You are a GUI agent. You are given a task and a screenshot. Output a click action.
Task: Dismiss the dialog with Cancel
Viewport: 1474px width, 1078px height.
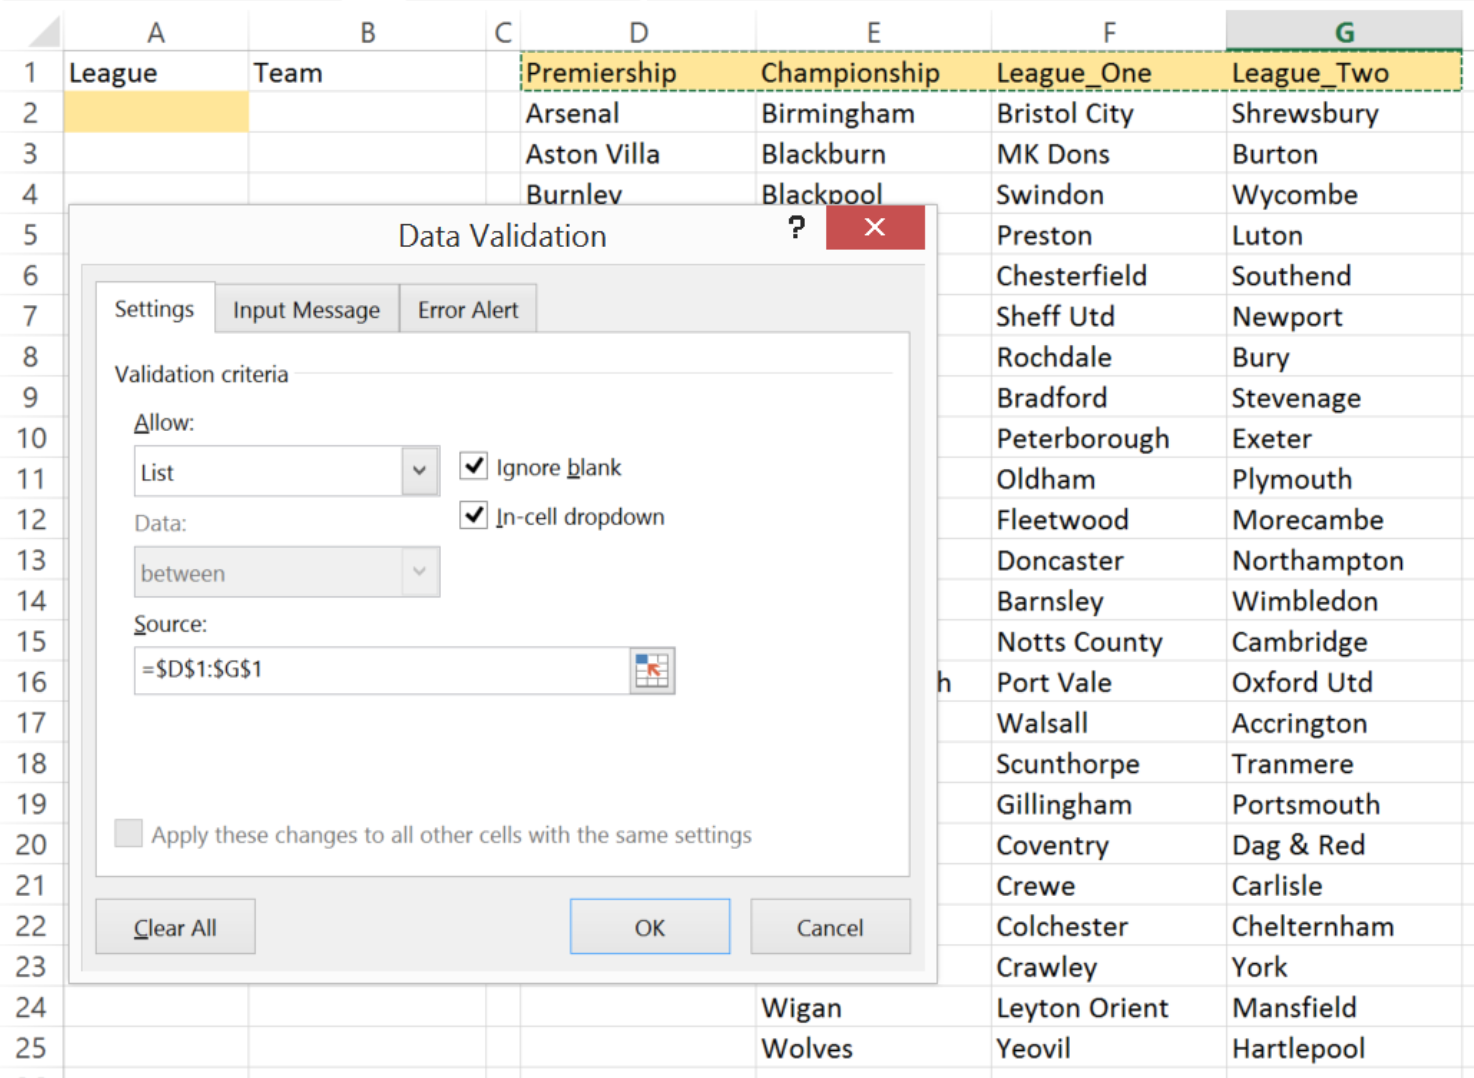click(830, 926)
